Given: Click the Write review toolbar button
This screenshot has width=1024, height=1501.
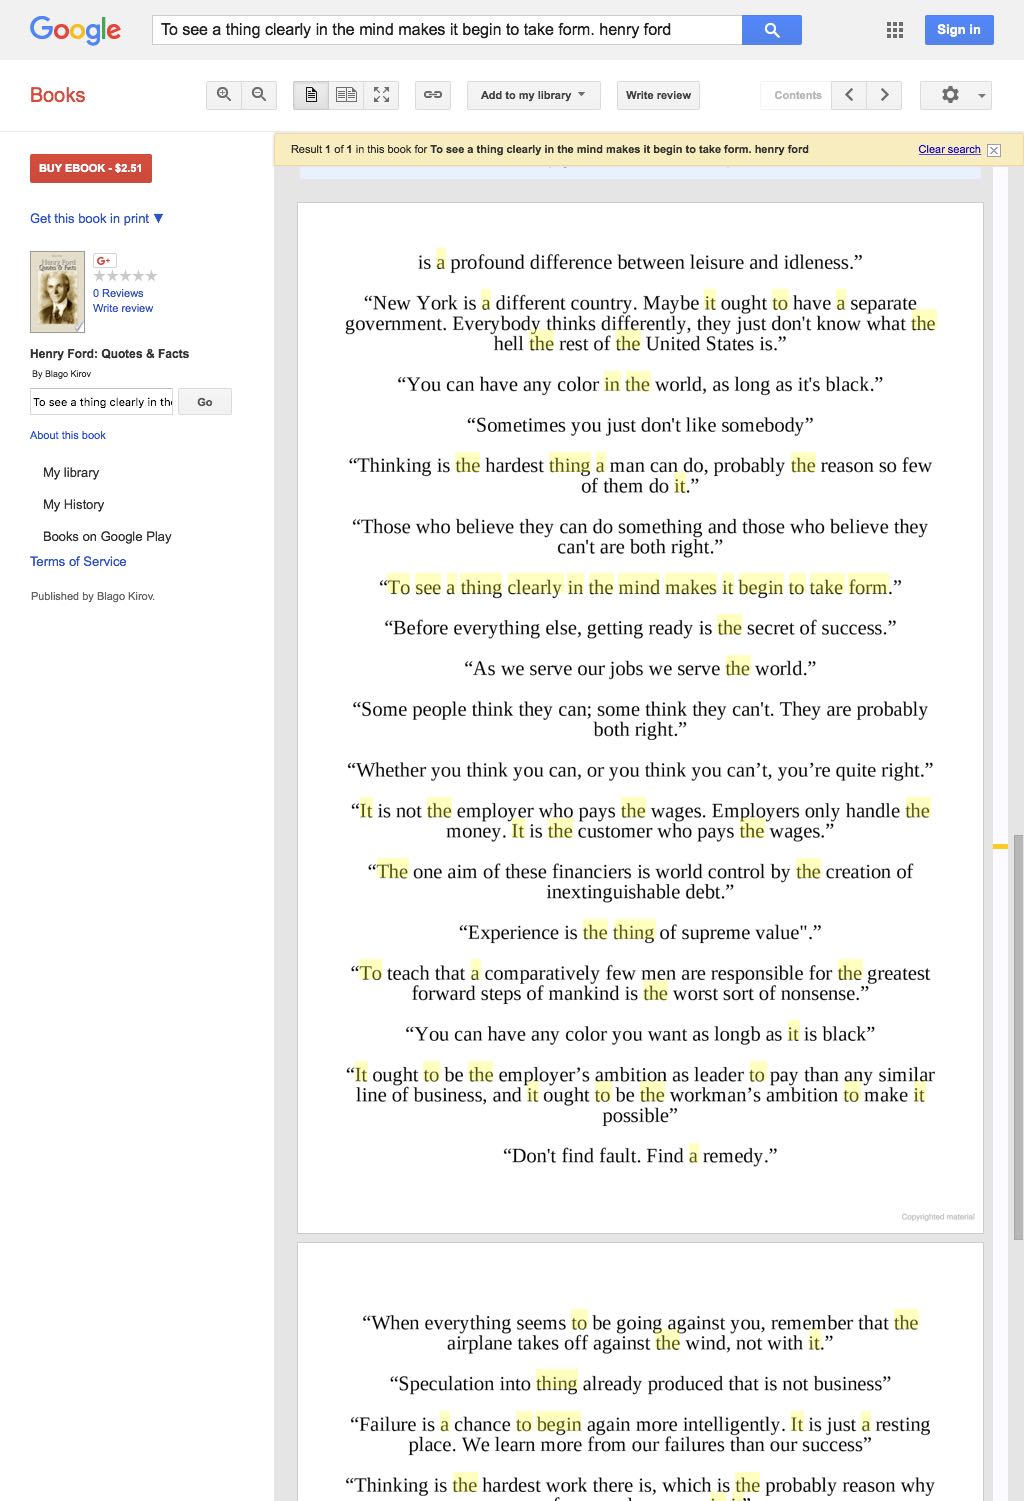Looking at the screenshot, I should (x=658, y=95).
